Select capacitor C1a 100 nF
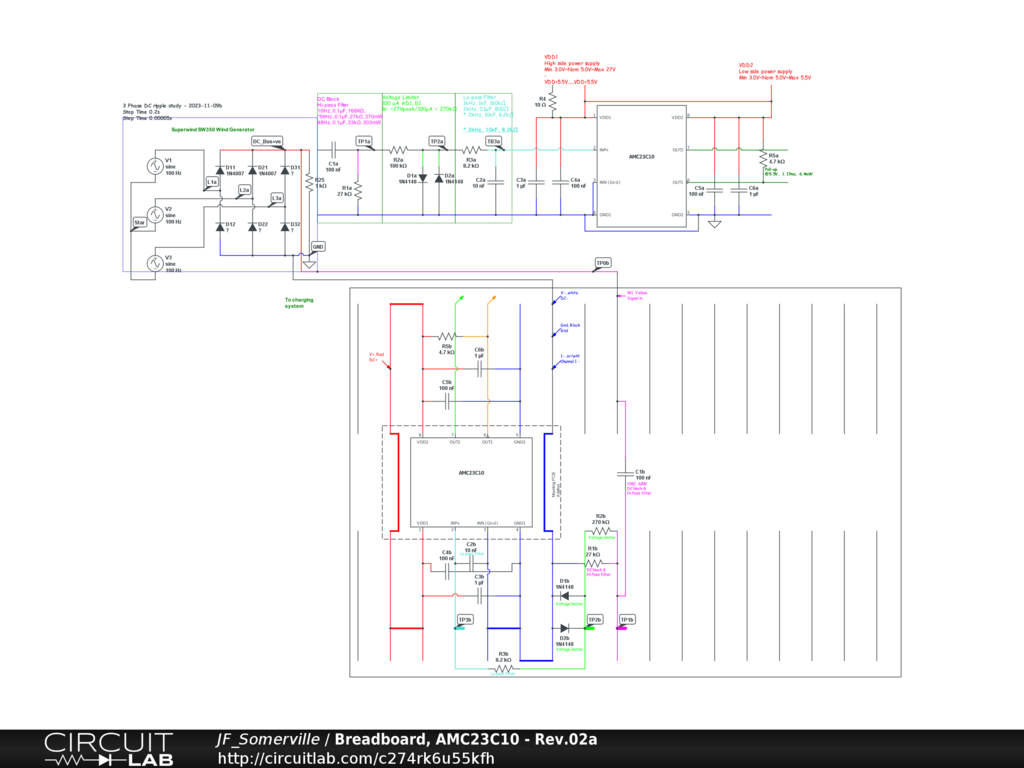The height and width of the screenshot is (768, 1024). pyautogui.click(x=333, y=149)
